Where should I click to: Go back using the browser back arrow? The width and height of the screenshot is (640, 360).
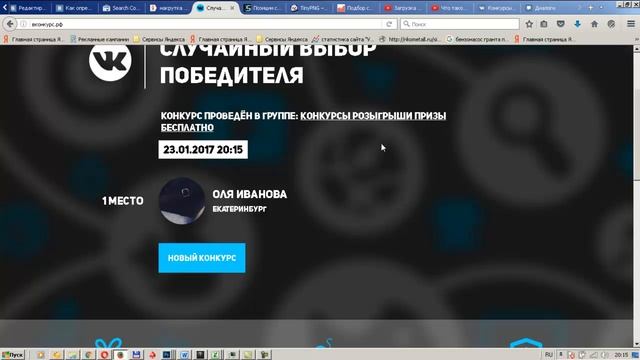click(x=10, y=24)
